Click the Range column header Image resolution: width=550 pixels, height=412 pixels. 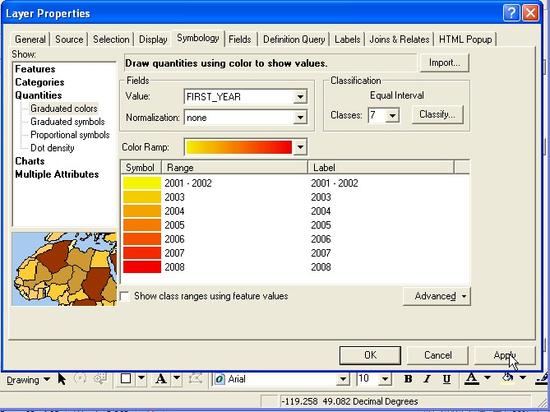tap(234, 168)
